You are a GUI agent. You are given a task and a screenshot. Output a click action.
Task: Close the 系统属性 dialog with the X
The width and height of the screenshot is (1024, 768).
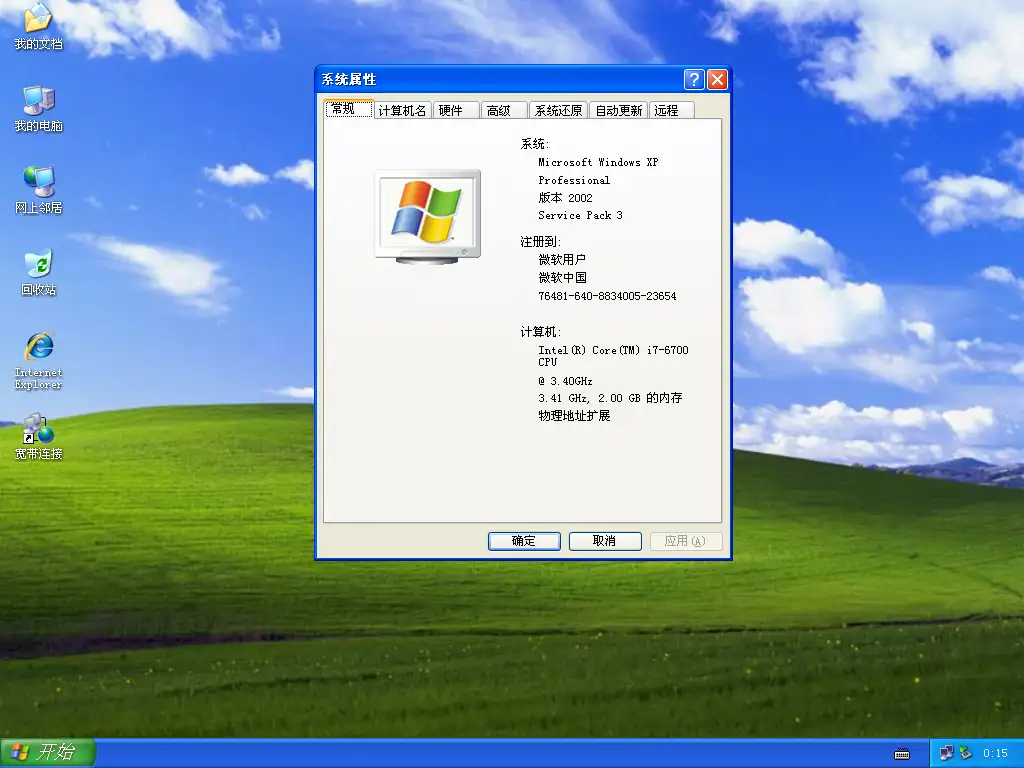tap(717, 80)
